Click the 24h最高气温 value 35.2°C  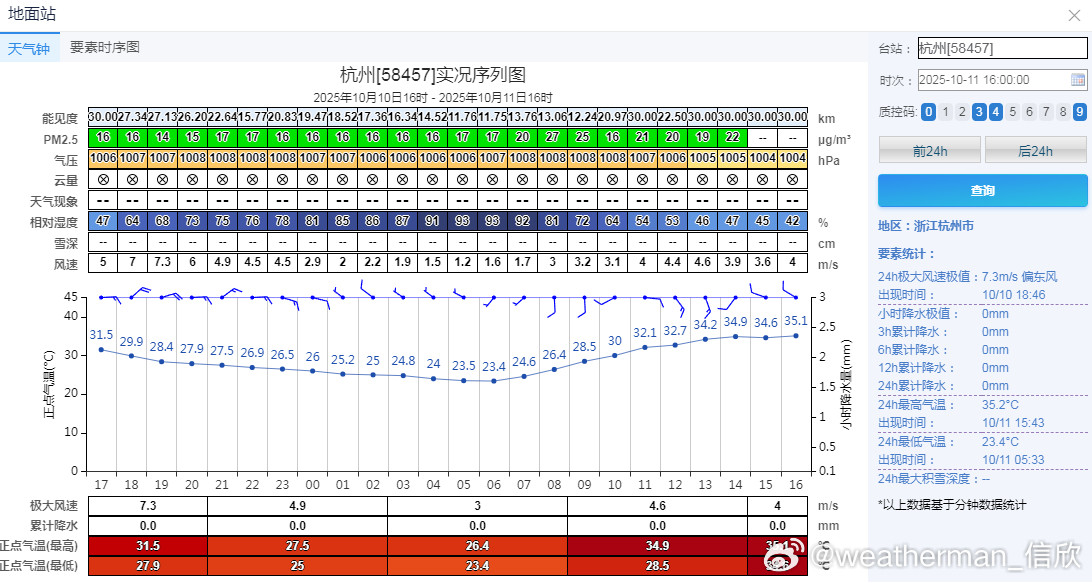[x=1000, y=405]
